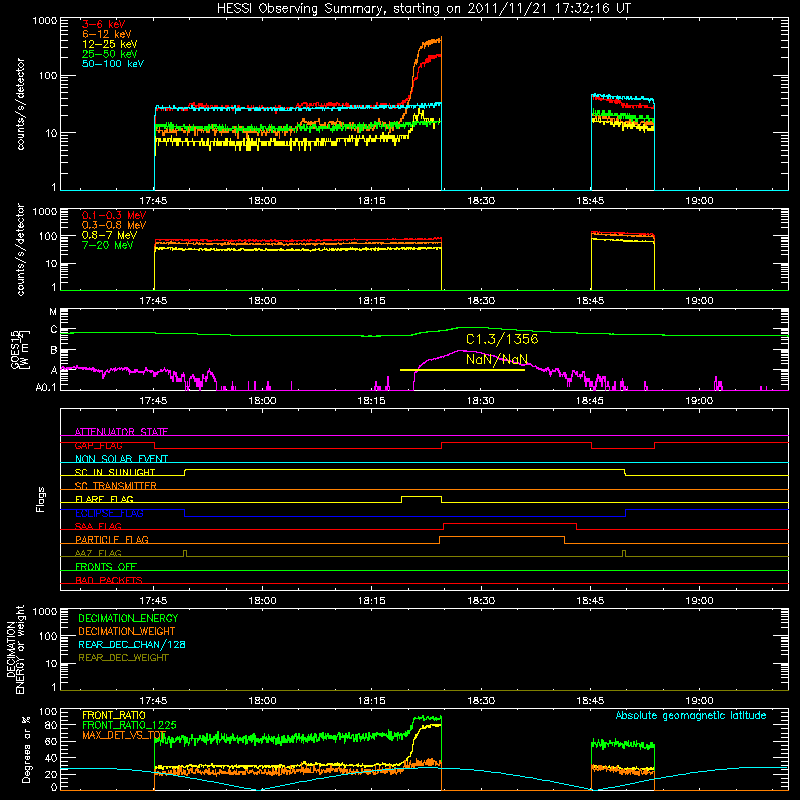
Task: Select the FRONTS_OFF flag label
Action: pyautogui.click(x=106, y=567)
